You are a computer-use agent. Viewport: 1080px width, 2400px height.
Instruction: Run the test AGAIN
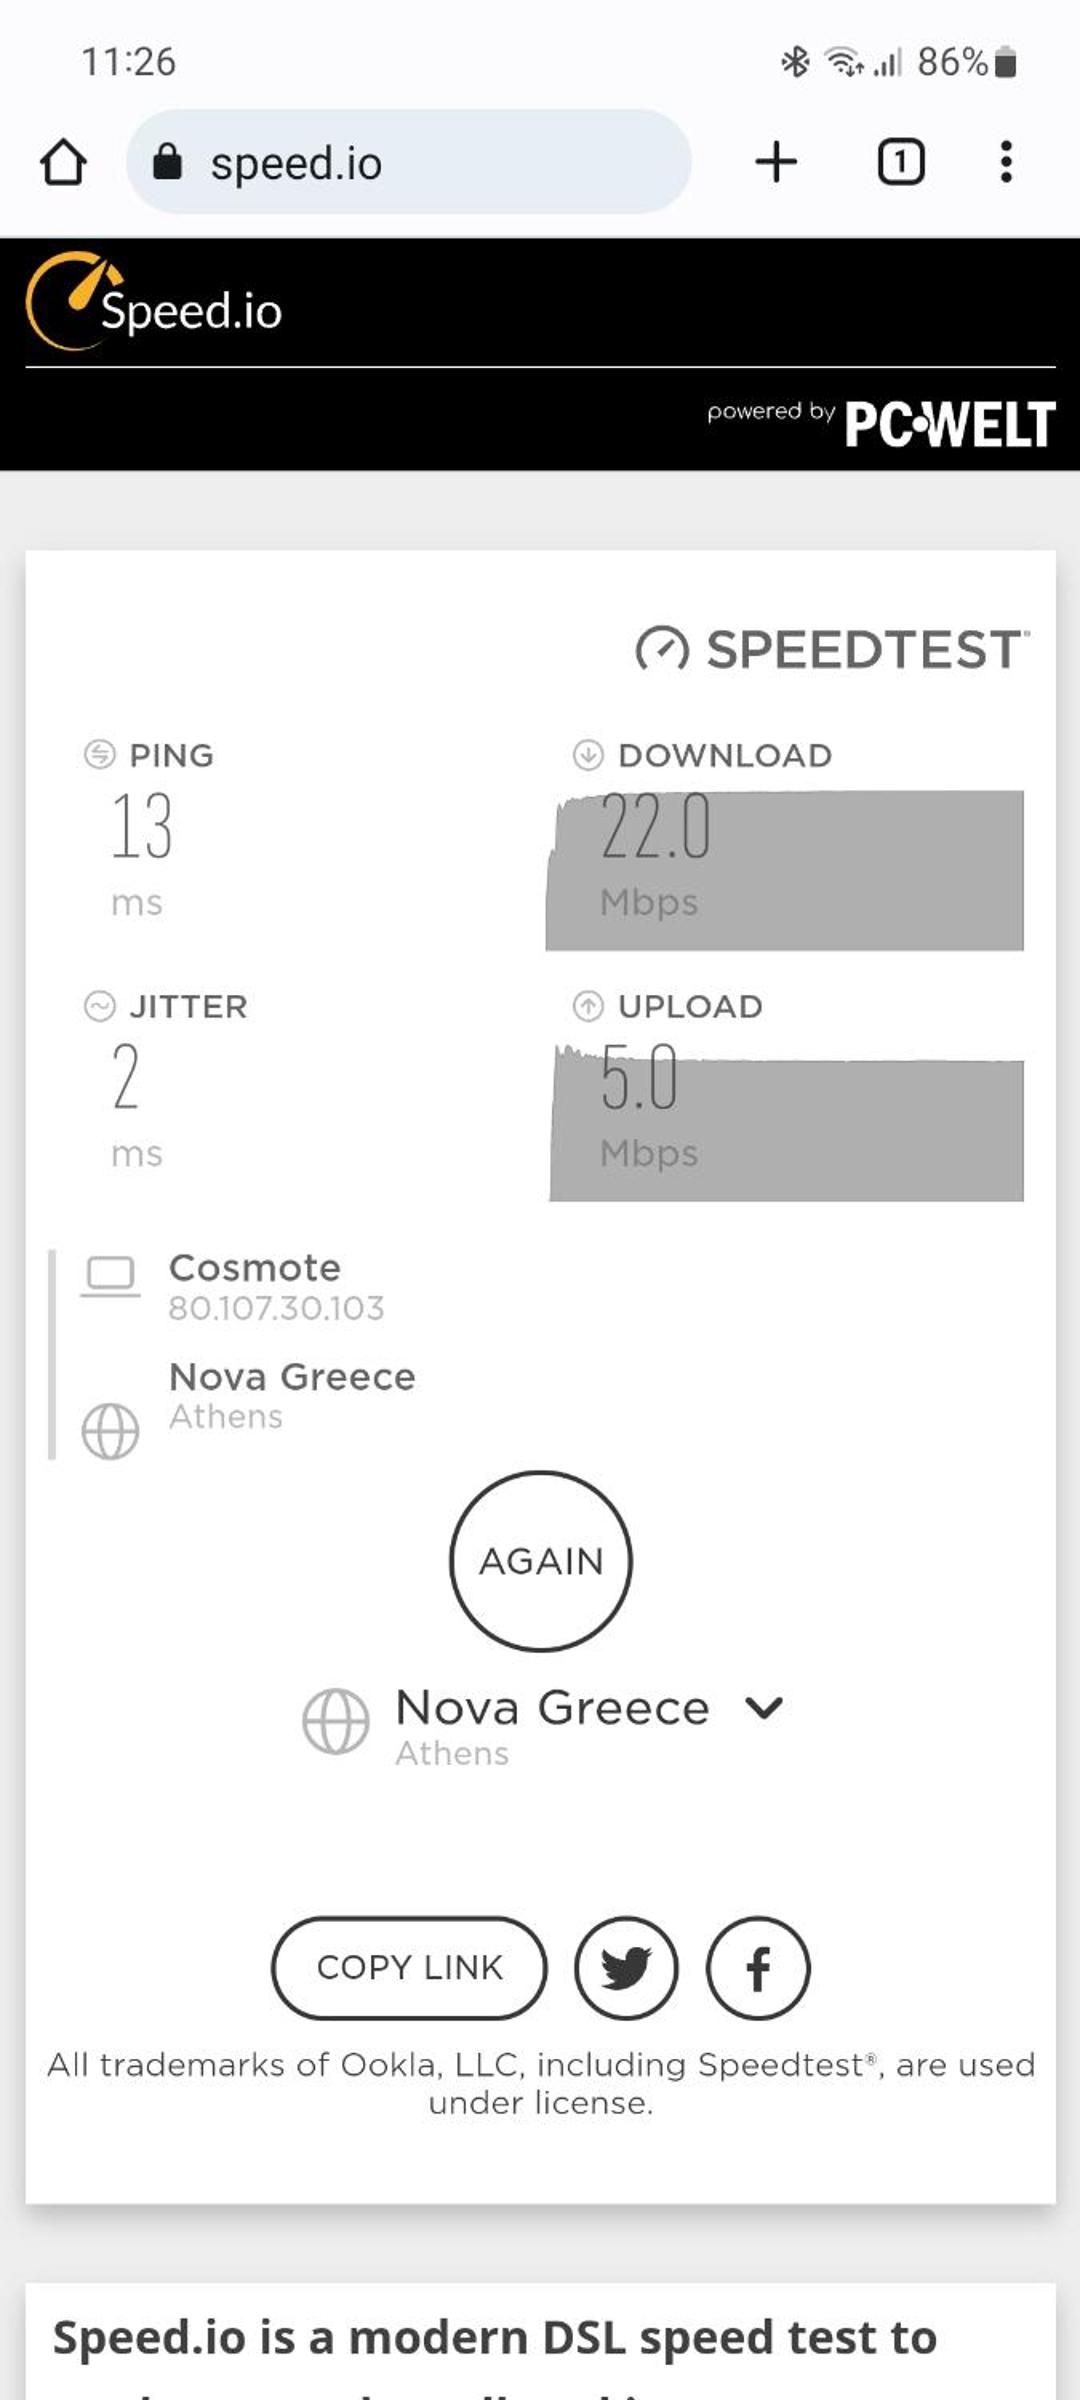541,1561
